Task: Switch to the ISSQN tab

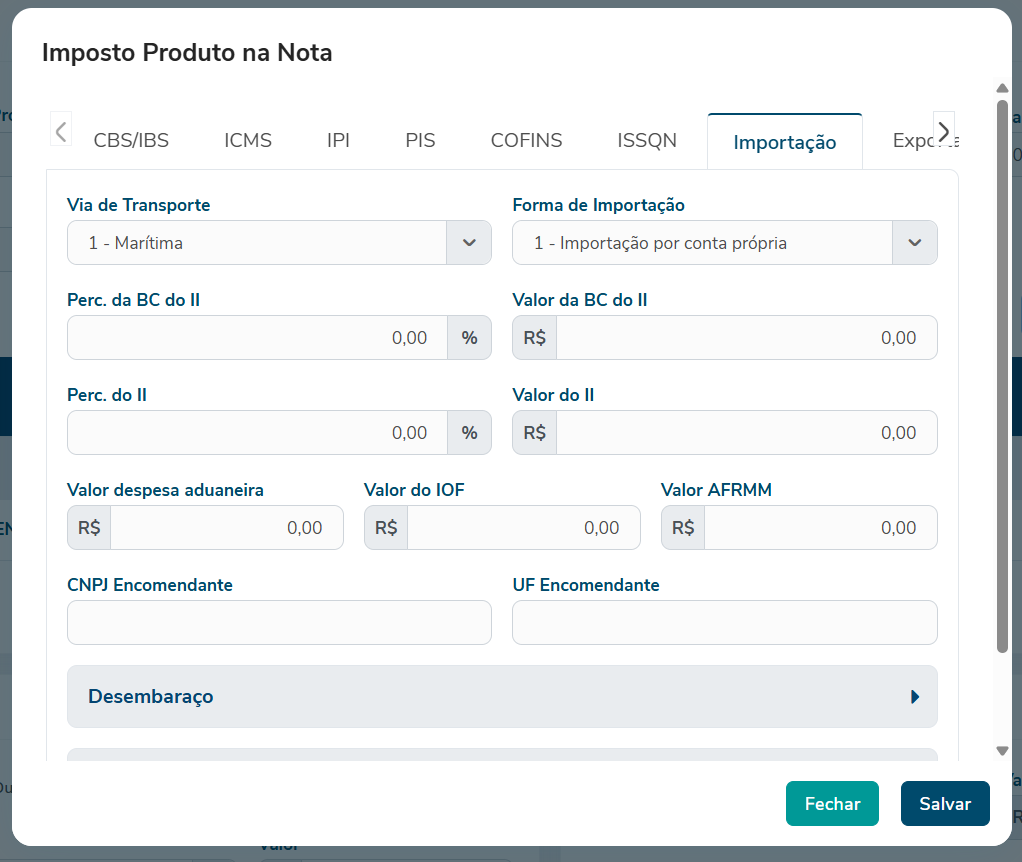Action: (x=647, y=141)
